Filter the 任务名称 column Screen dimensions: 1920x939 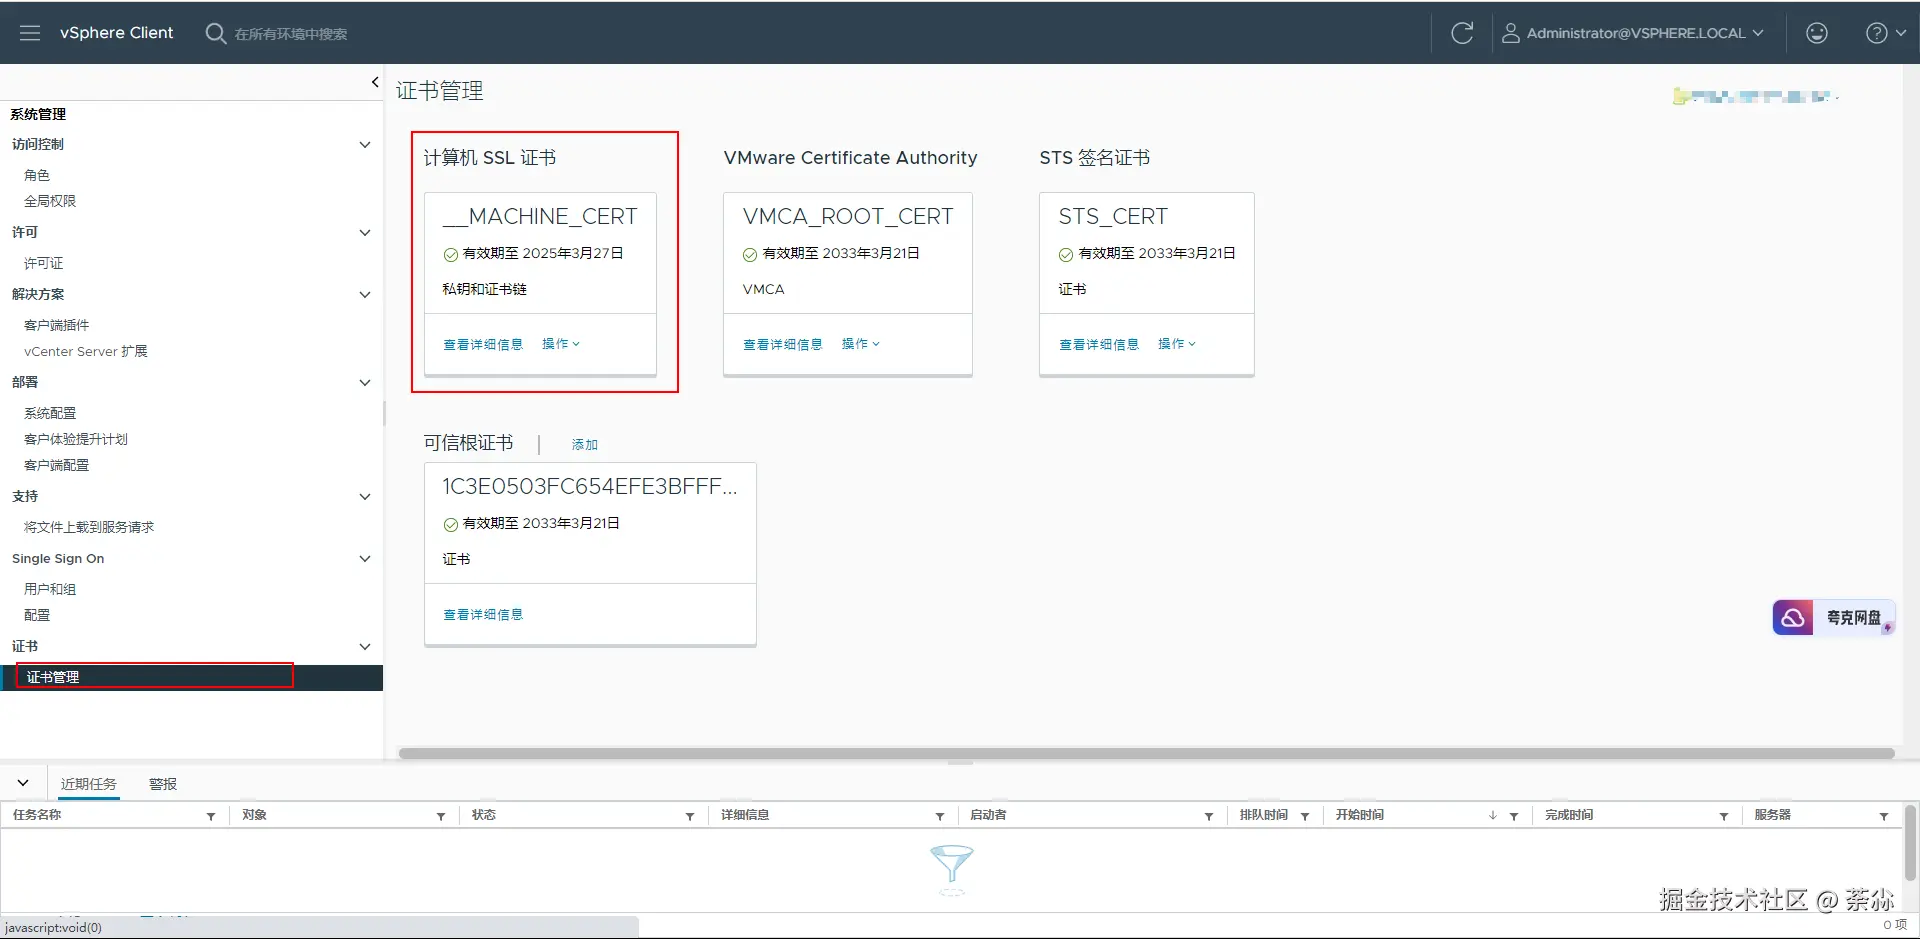click(x=211, y=816)
